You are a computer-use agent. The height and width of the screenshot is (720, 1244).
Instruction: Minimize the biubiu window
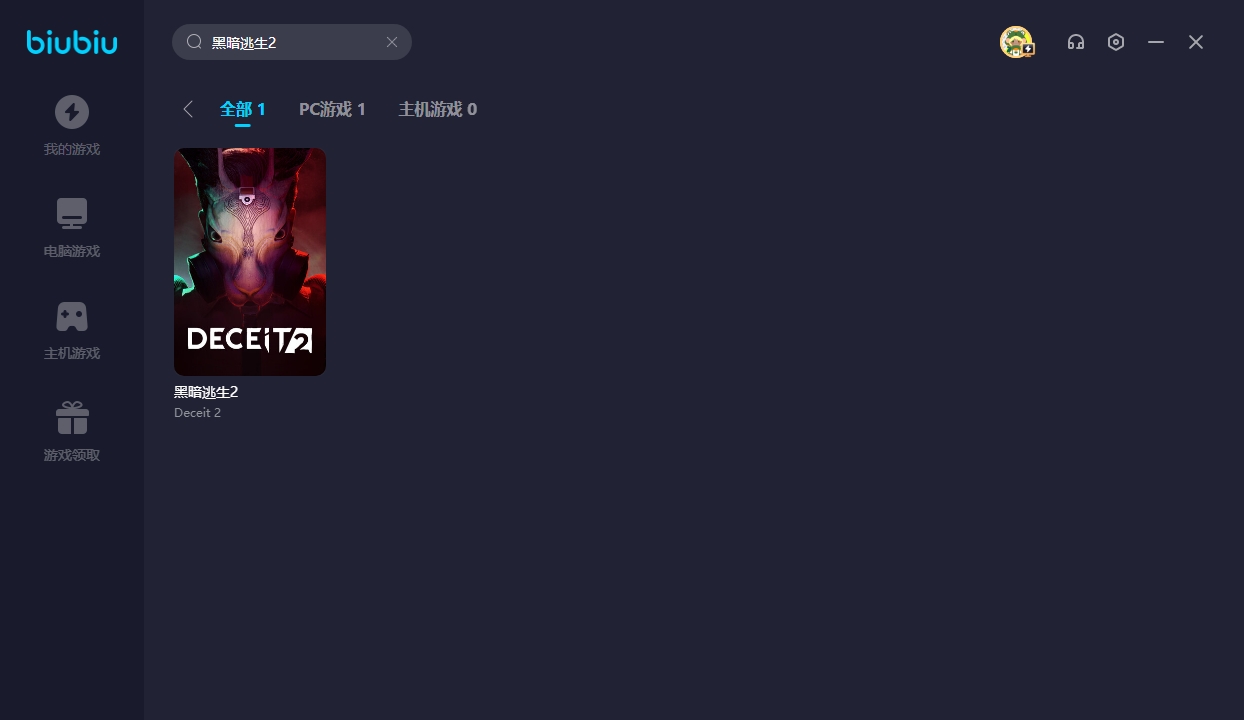(x=1156, y=42)
